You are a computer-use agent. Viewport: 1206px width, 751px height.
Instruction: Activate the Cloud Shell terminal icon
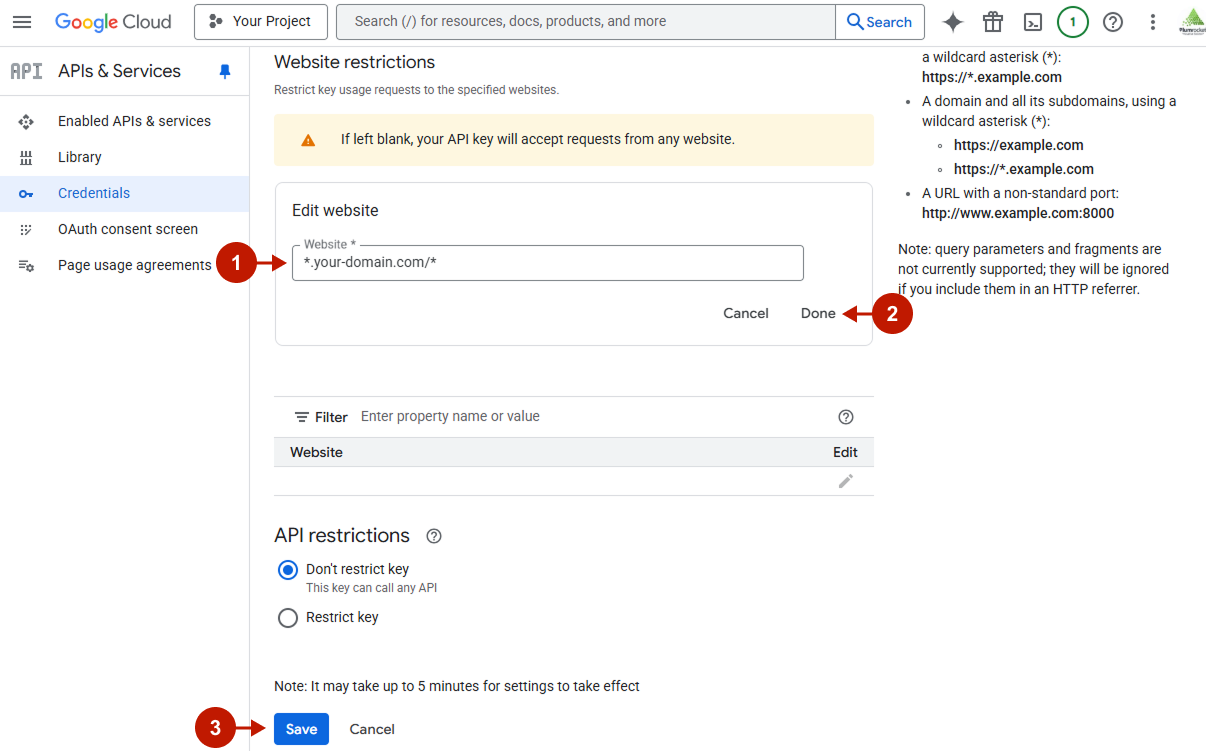1032,21
